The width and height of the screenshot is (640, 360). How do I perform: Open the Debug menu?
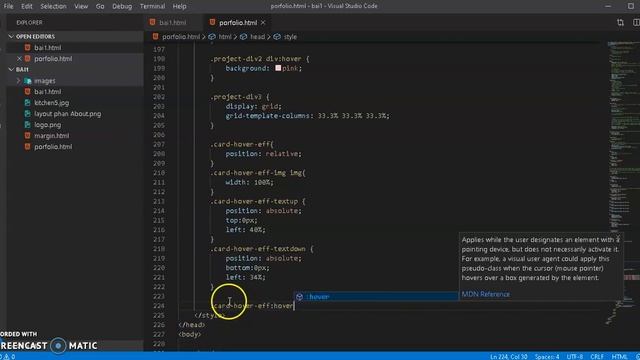pyautogui.click(x=122, y=6)
